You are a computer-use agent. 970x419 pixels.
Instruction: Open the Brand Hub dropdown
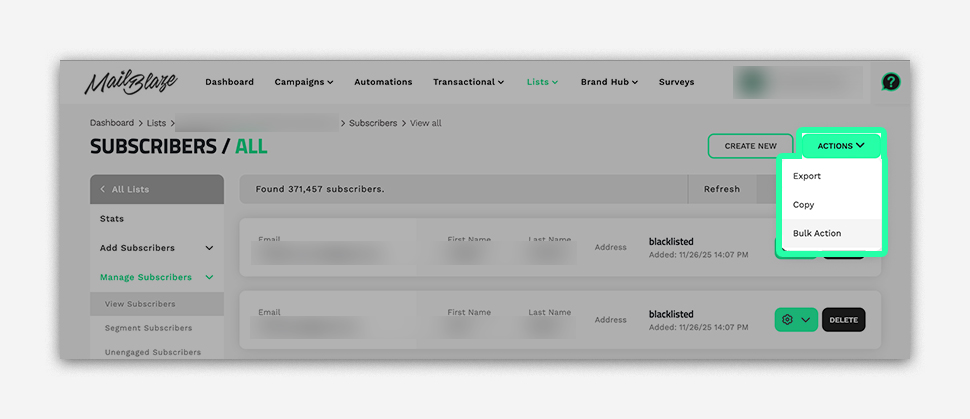click(609, 82)
